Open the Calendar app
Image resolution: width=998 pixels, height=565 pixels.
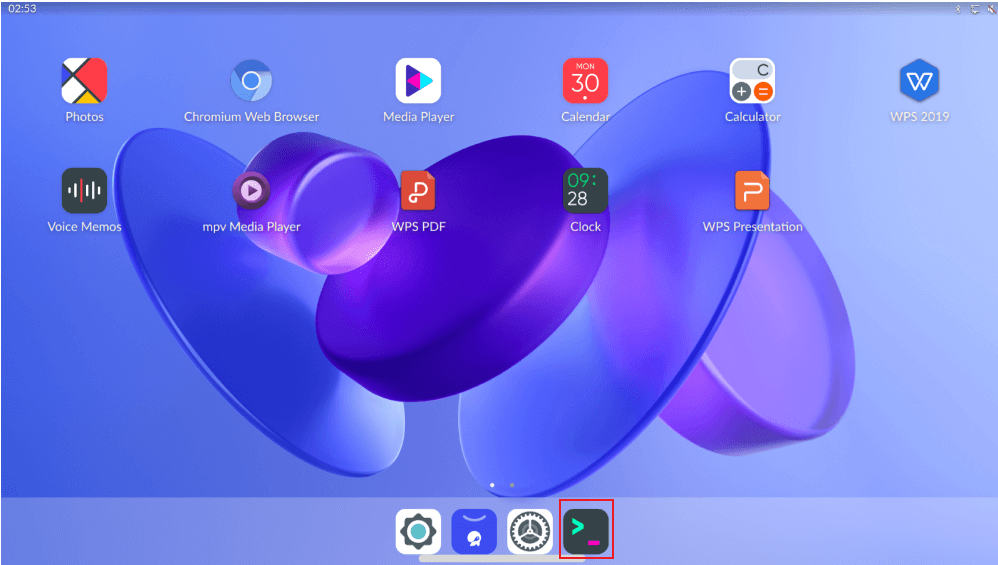pos(585,81)
